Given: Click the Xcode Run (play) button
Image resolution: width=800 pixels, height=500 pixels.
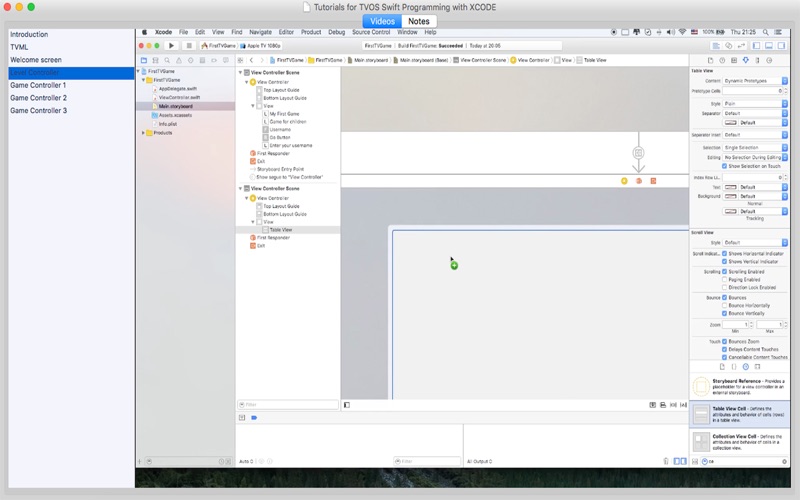Looking at the screenshot, I should click(x=171, y=45).
